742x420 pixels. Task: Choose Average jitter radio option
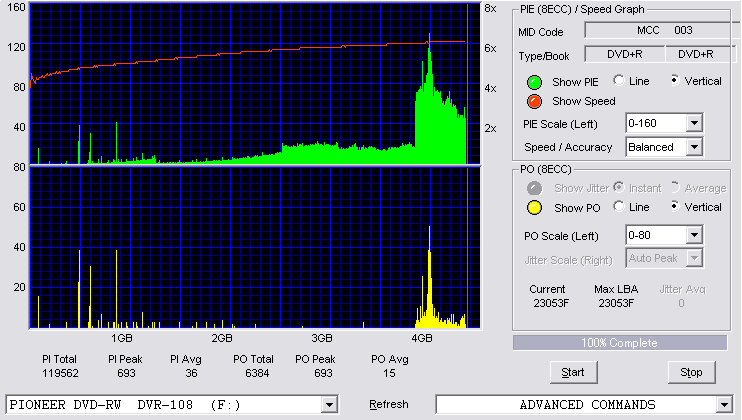click(x=675, y=187)
